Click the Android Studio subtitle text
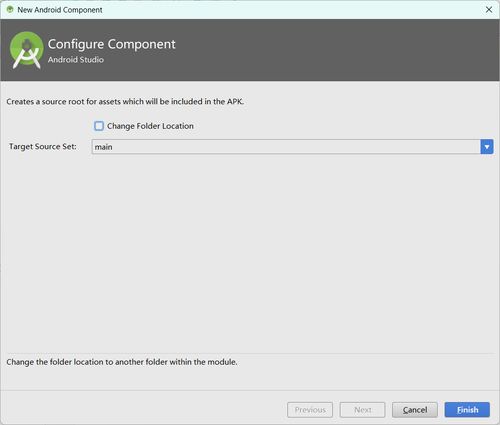This screenshot has width=500, height=425. click(x=76, y=60)
